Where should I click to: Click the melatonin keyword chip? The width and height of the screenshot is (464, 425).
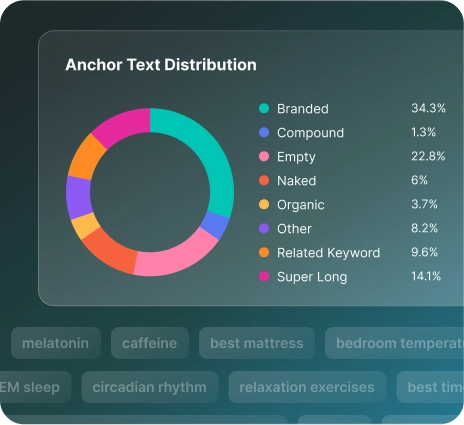point(56,343)
